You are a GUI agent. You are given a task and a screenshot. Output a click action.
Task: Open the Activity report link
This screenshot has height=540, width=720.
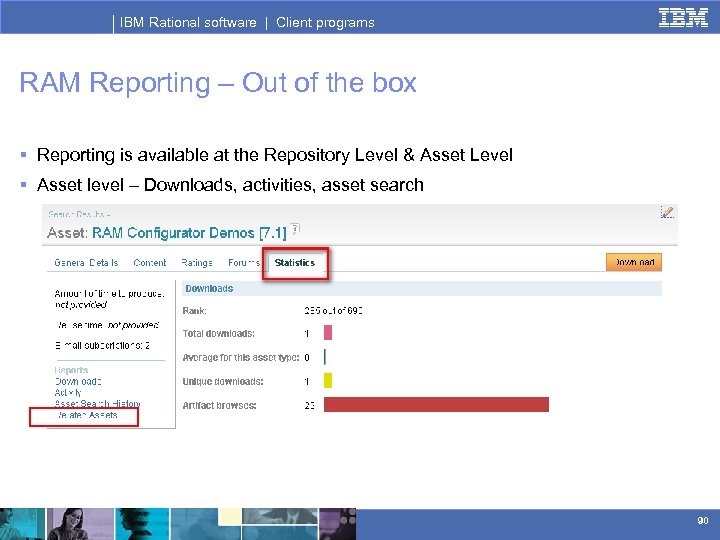(x=68, y=393)
